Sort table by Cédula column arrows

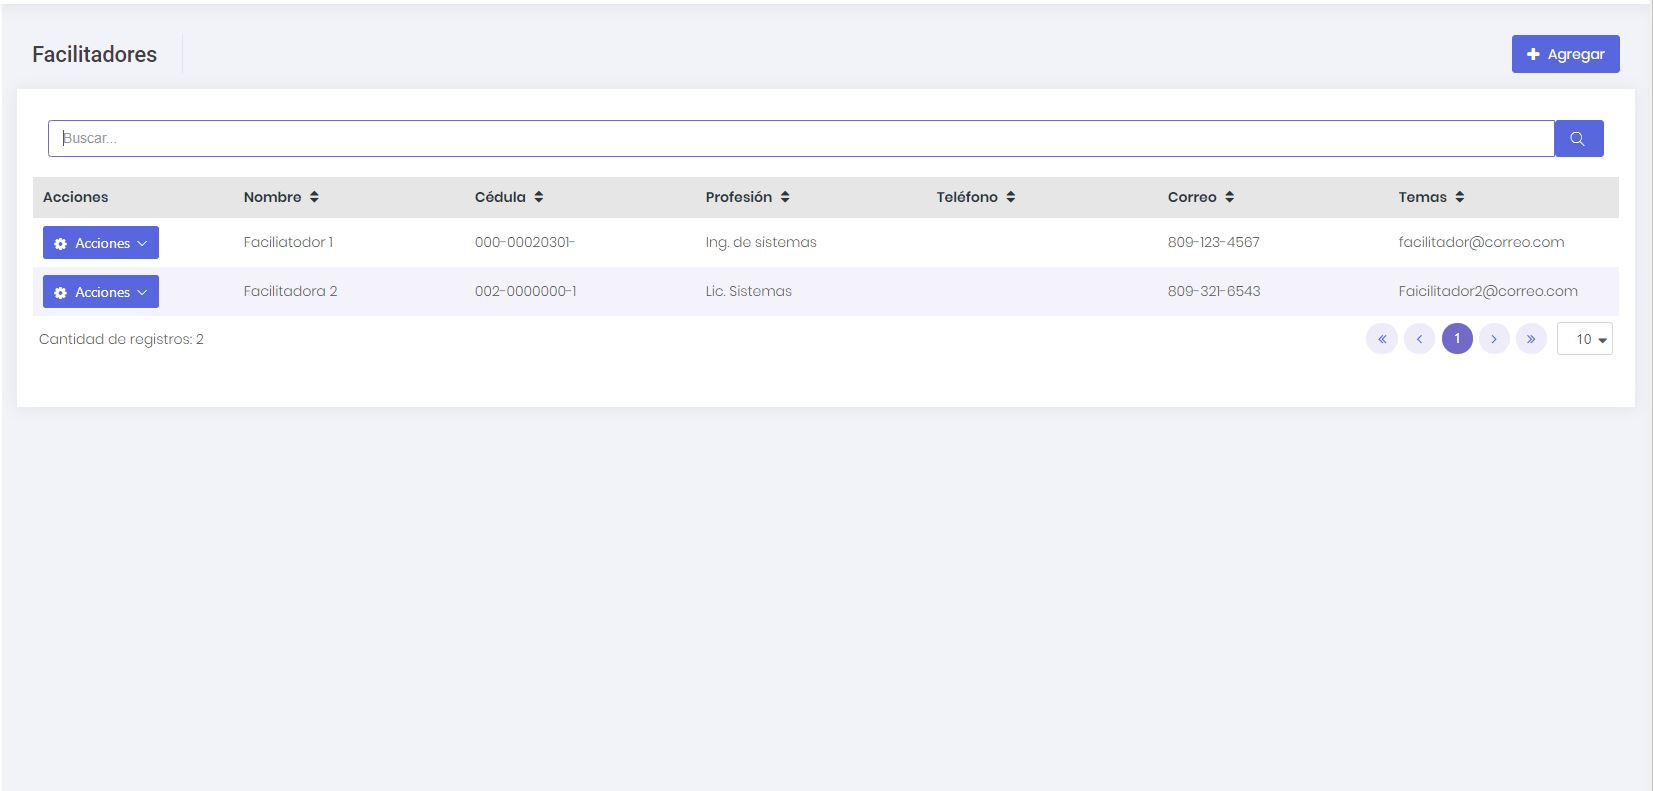point(538,197)
